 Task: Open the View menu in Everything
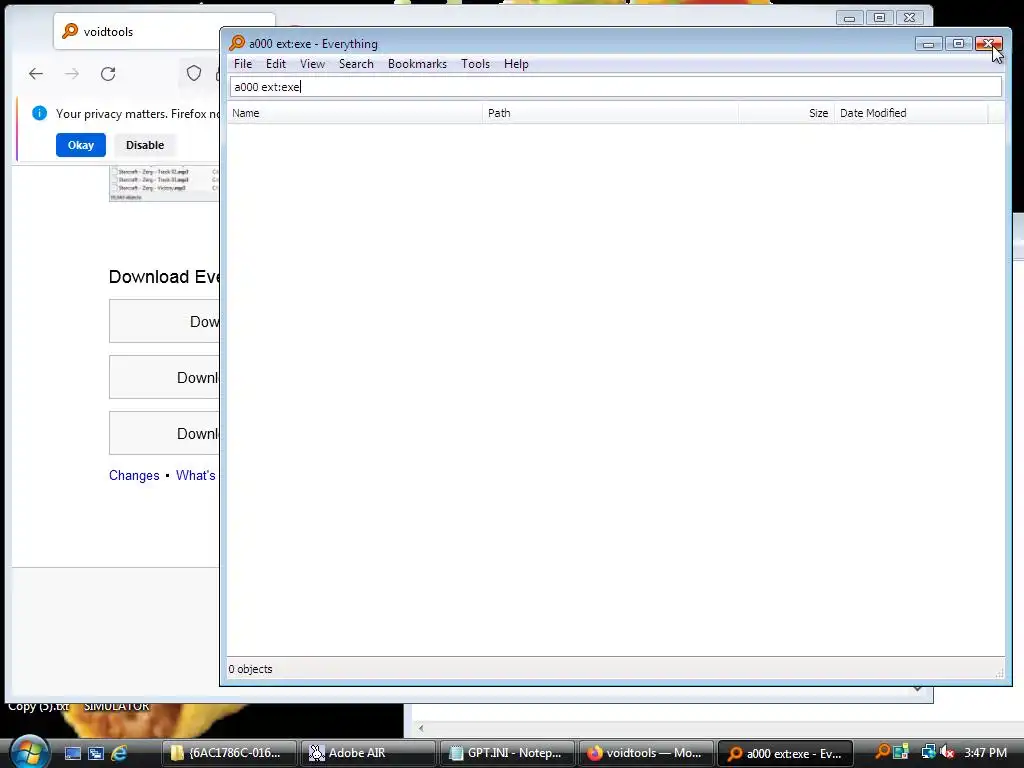tap(312, 64)
